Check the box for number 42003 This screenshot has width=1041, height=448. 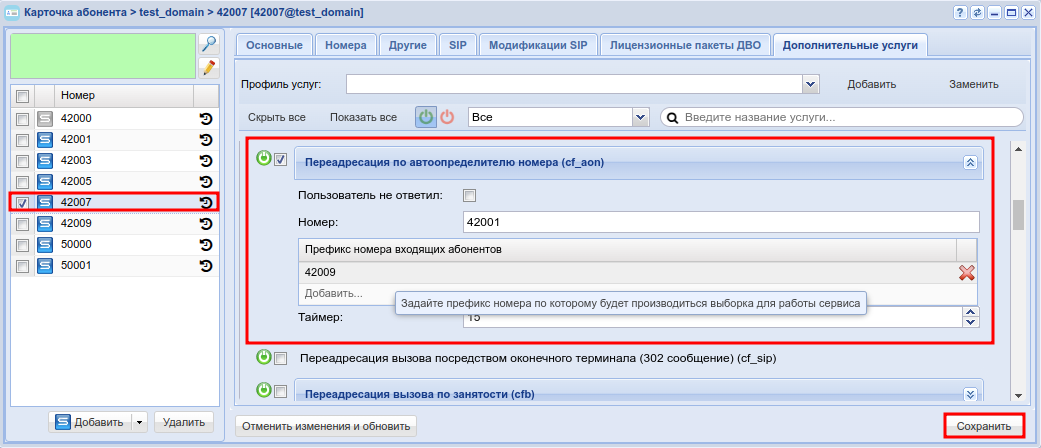click(22, 160)
